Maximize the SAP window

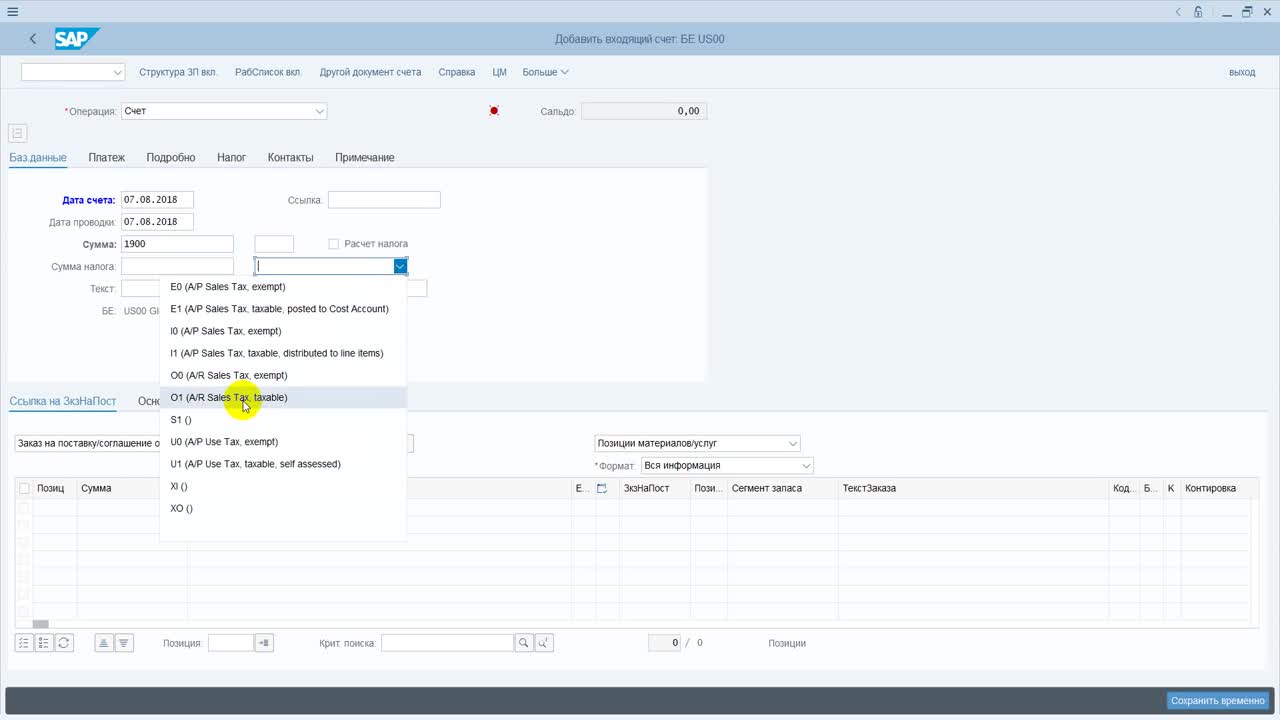(x=1247, y=12)
